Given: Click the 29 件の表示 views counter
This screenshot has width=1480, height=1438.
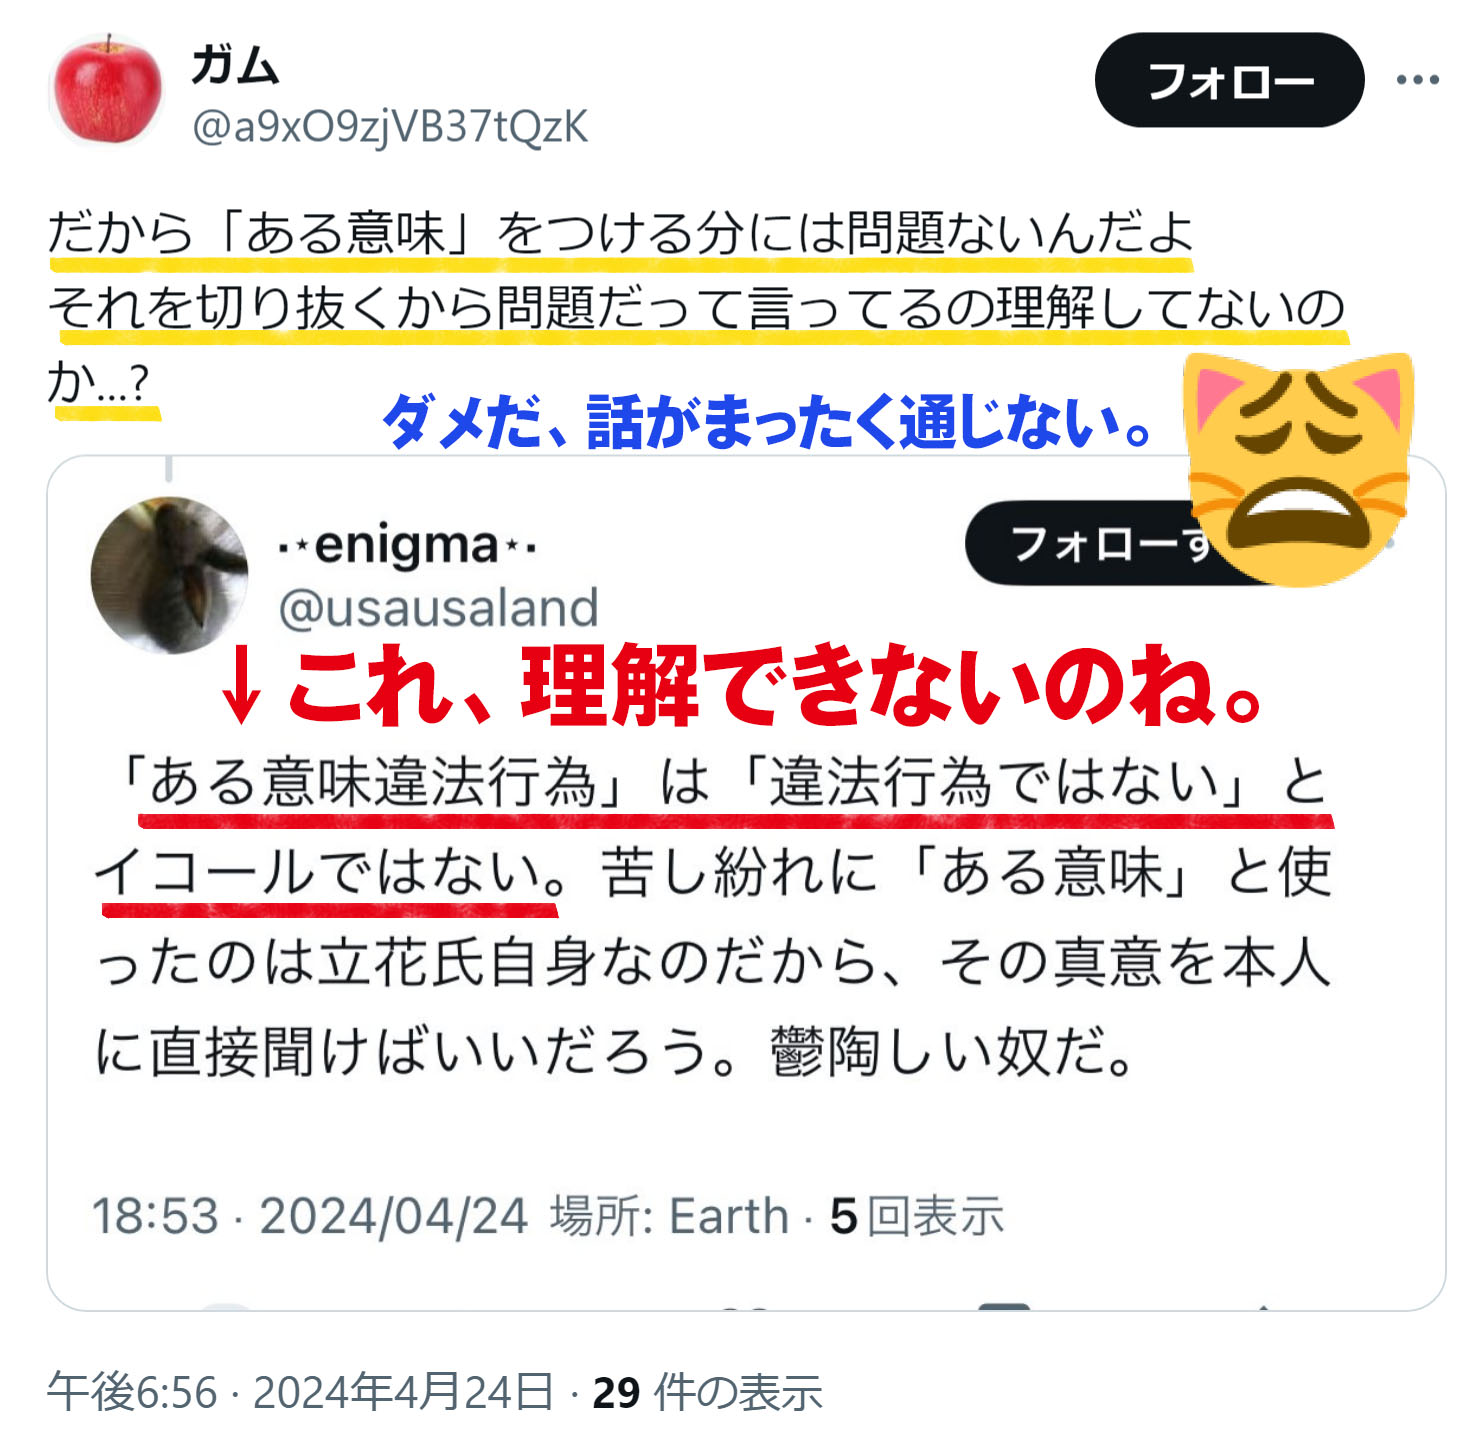Looking at the screenshot, I should click(707, 1392).
